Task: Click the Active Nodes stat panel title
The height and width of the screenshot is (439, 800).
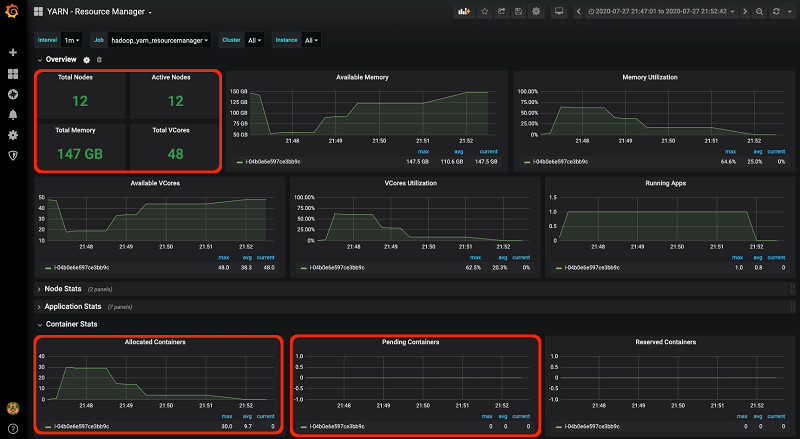Action: (x=171, y=77)
